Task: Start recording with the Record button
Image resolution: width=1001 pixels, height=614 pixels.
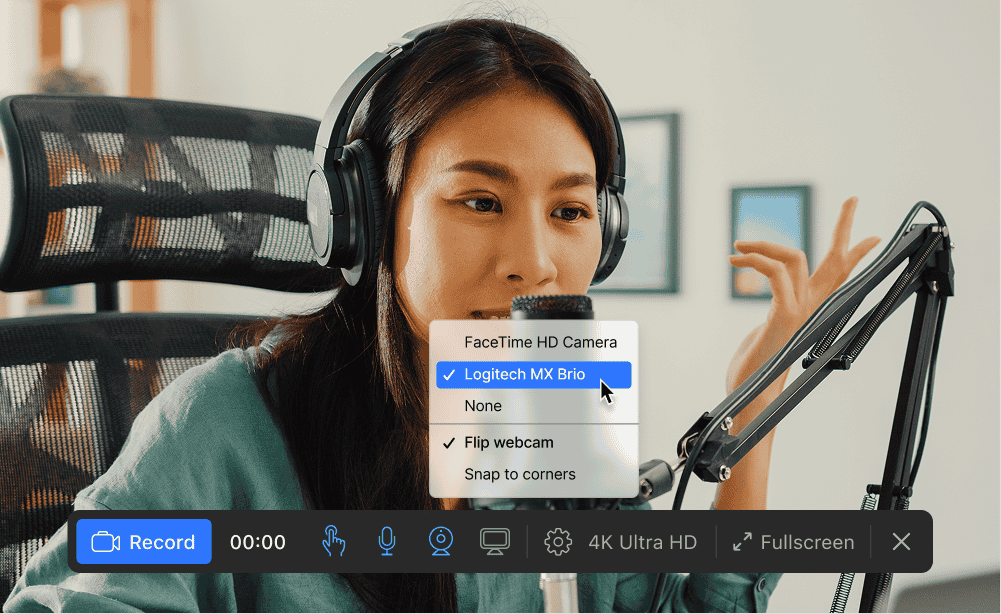Action: [x=144, y=542]
